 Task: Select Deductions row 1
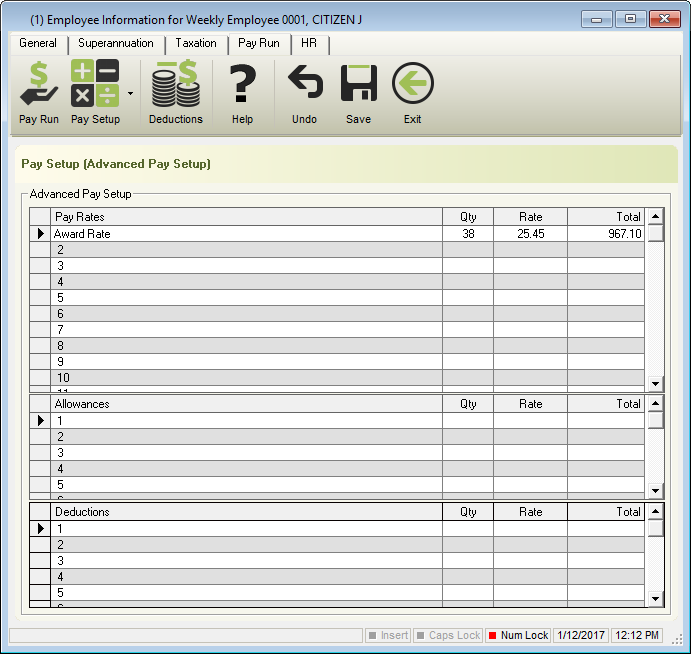(337, 529)
